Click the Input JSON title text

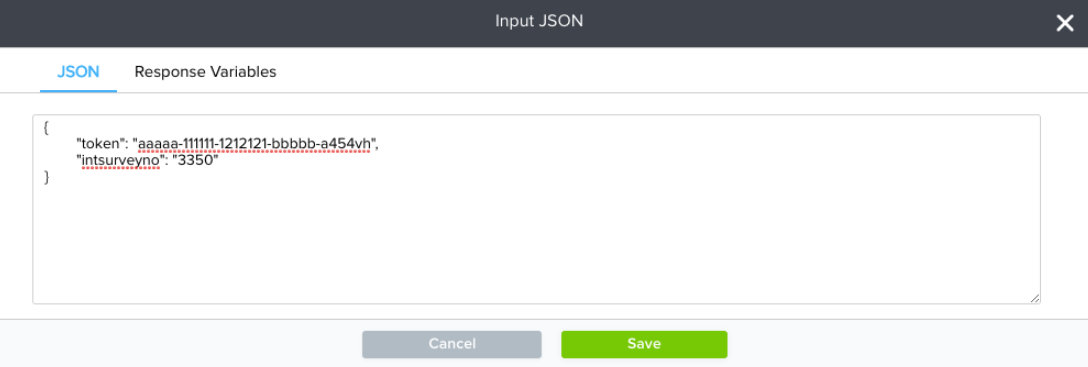[x=539, y=21]
